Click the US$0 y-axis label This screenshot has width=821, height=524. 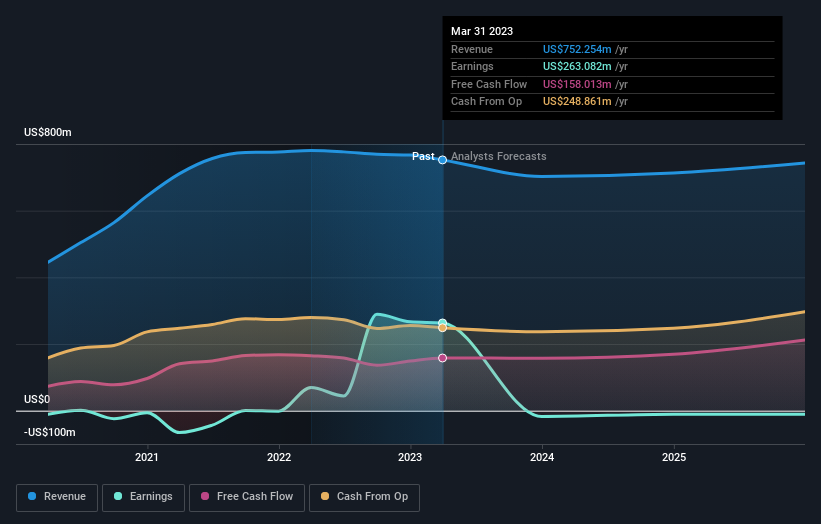37,399
